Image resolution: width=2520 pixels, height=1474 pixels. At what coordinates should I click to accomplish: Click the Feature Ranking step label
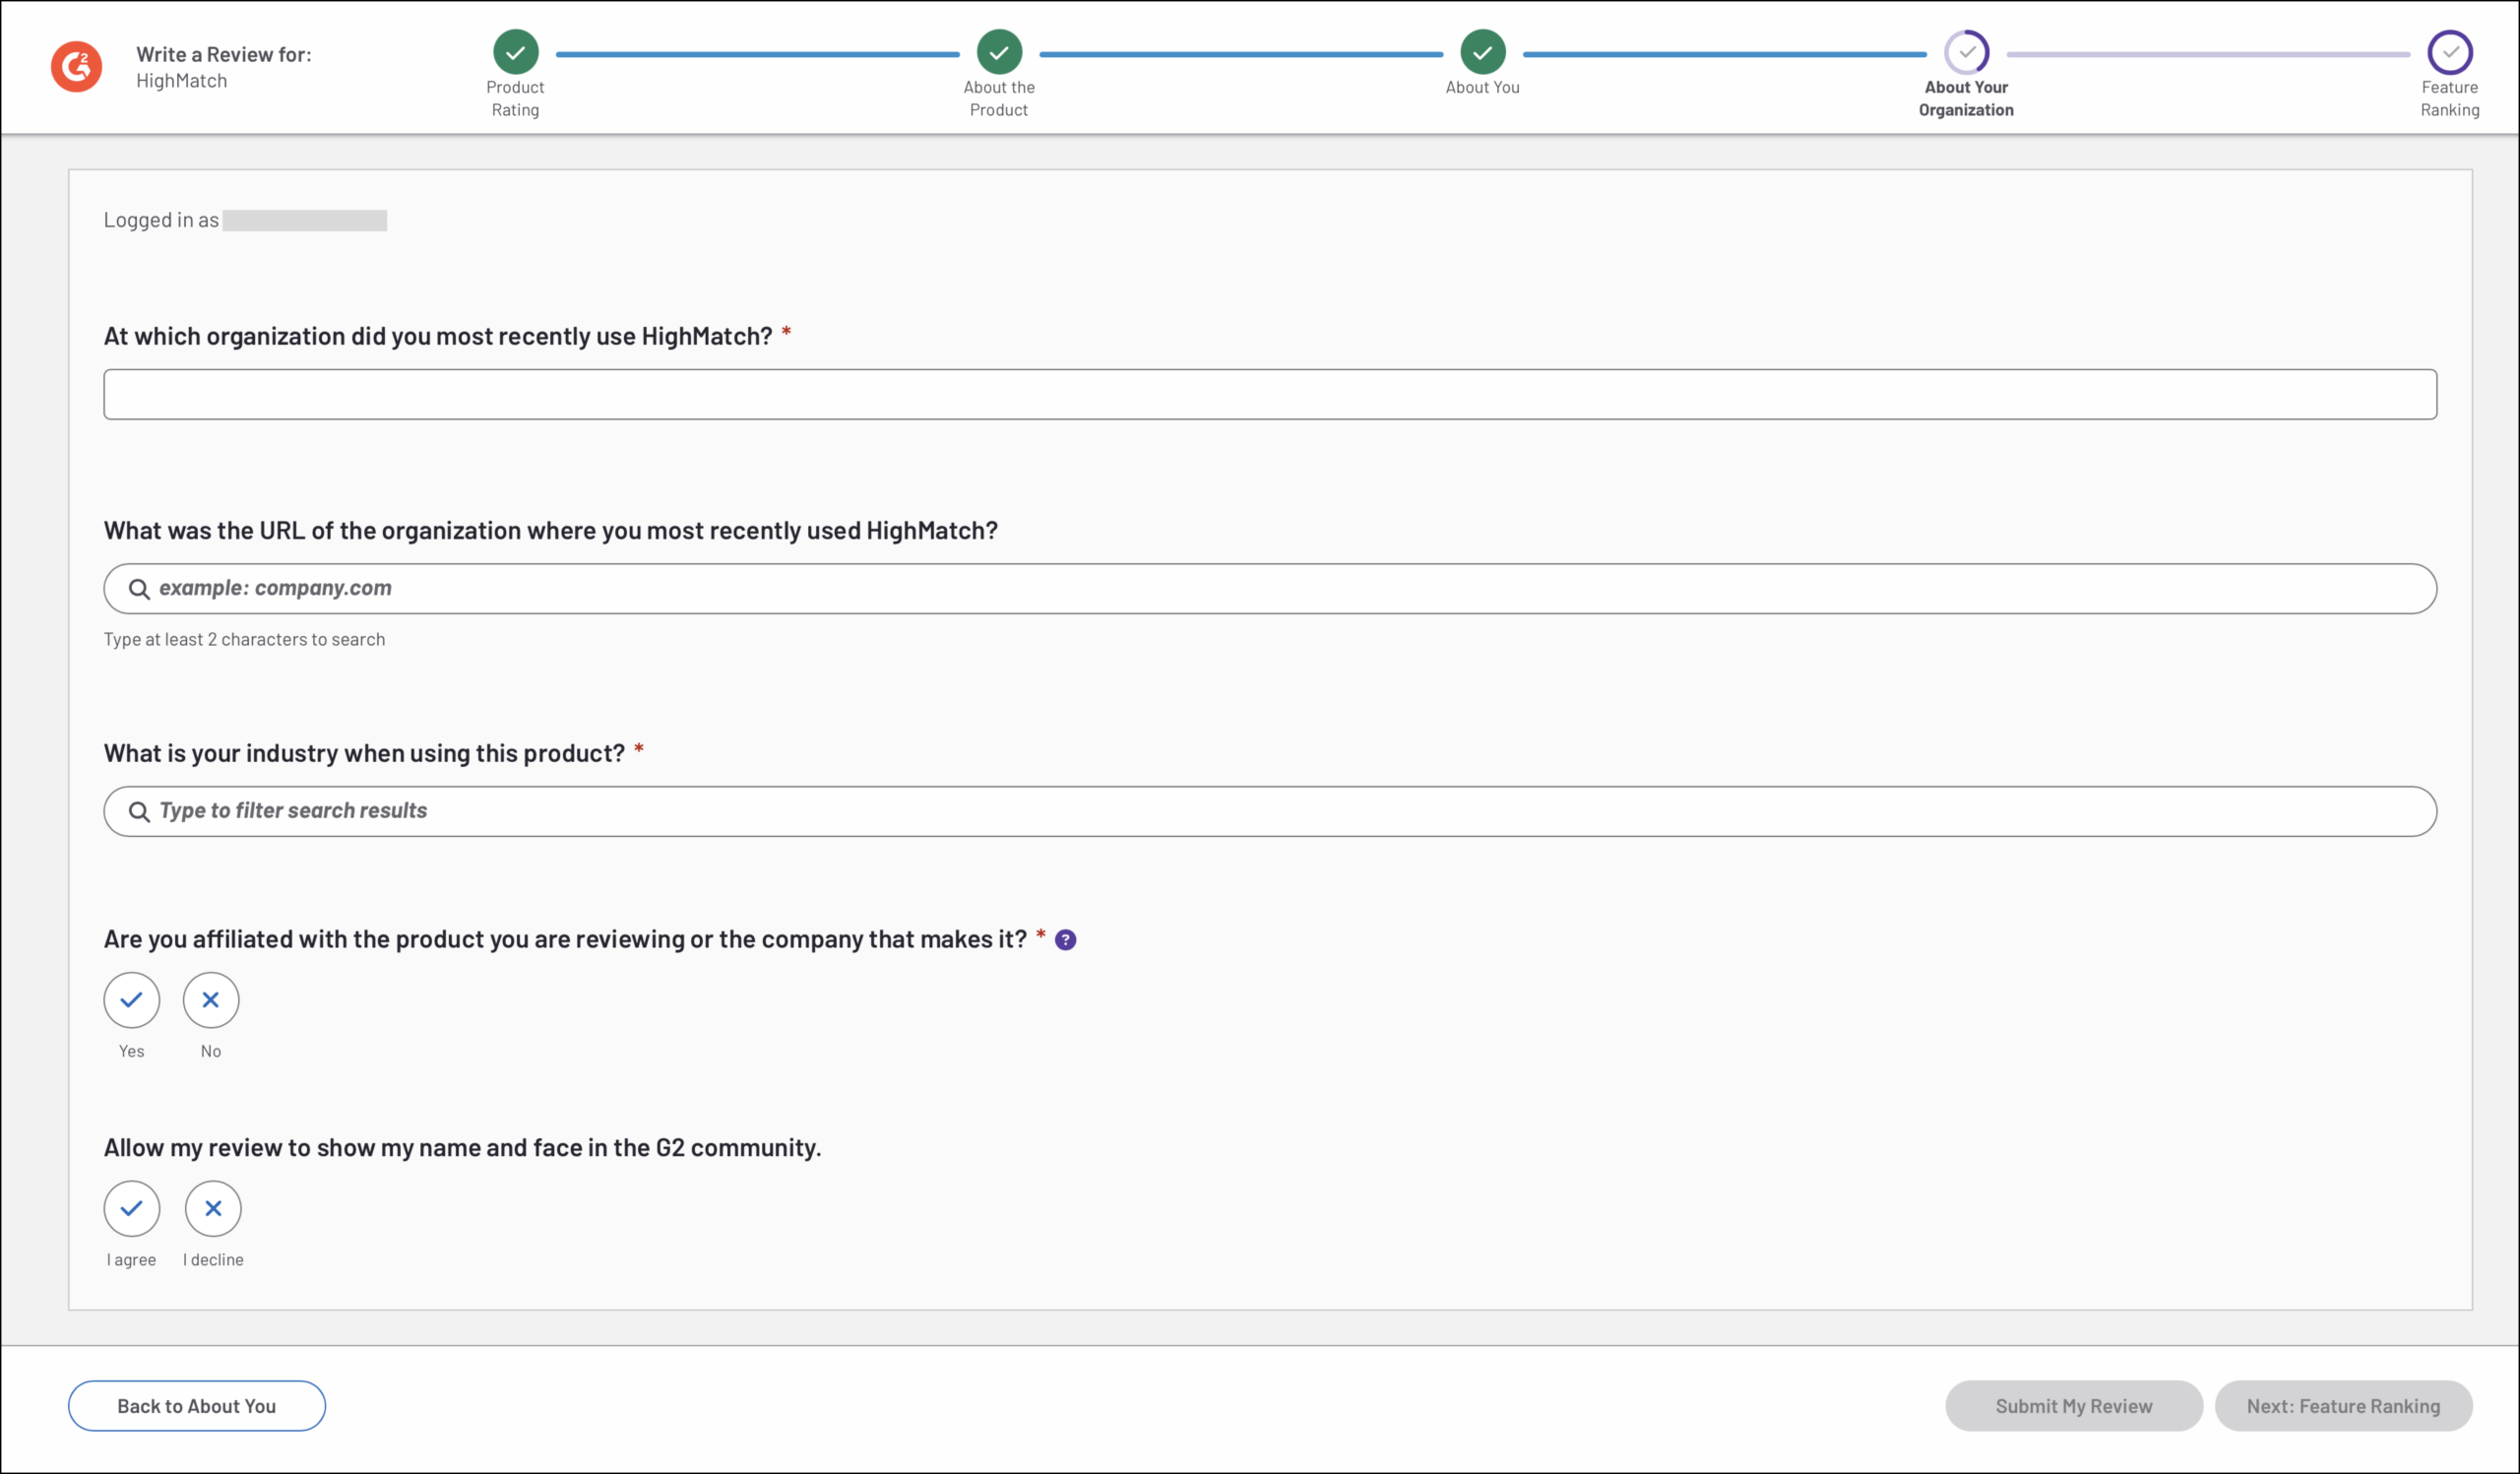click(2449, 98)
